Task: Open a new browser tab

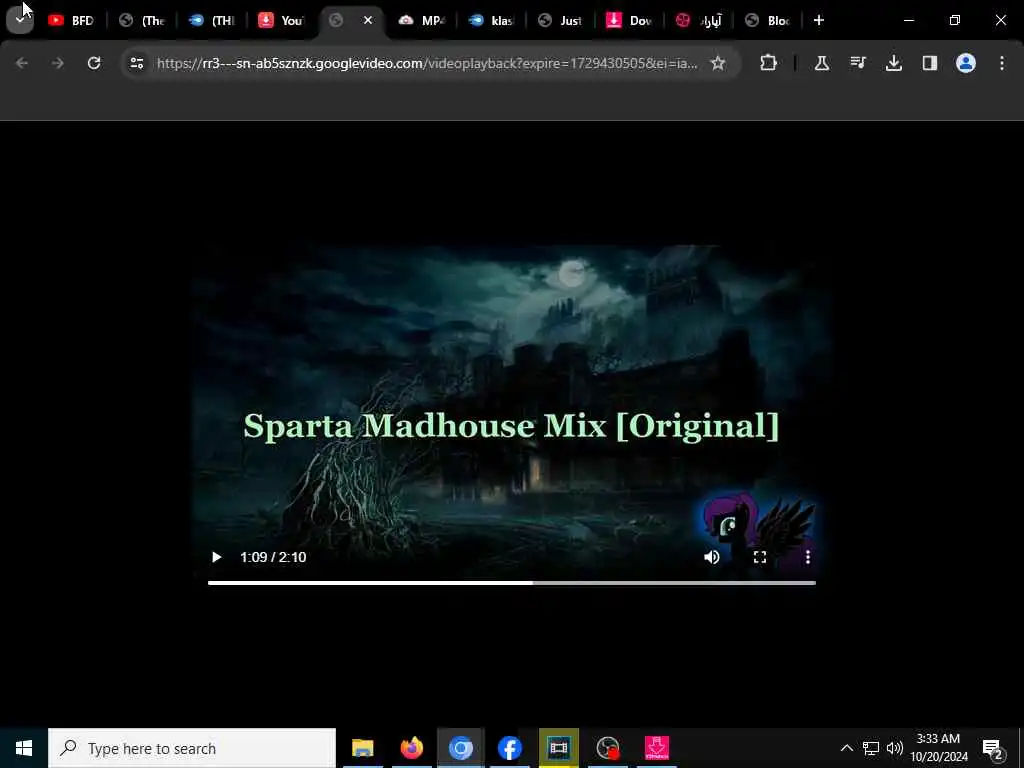Action: point(818,20)
